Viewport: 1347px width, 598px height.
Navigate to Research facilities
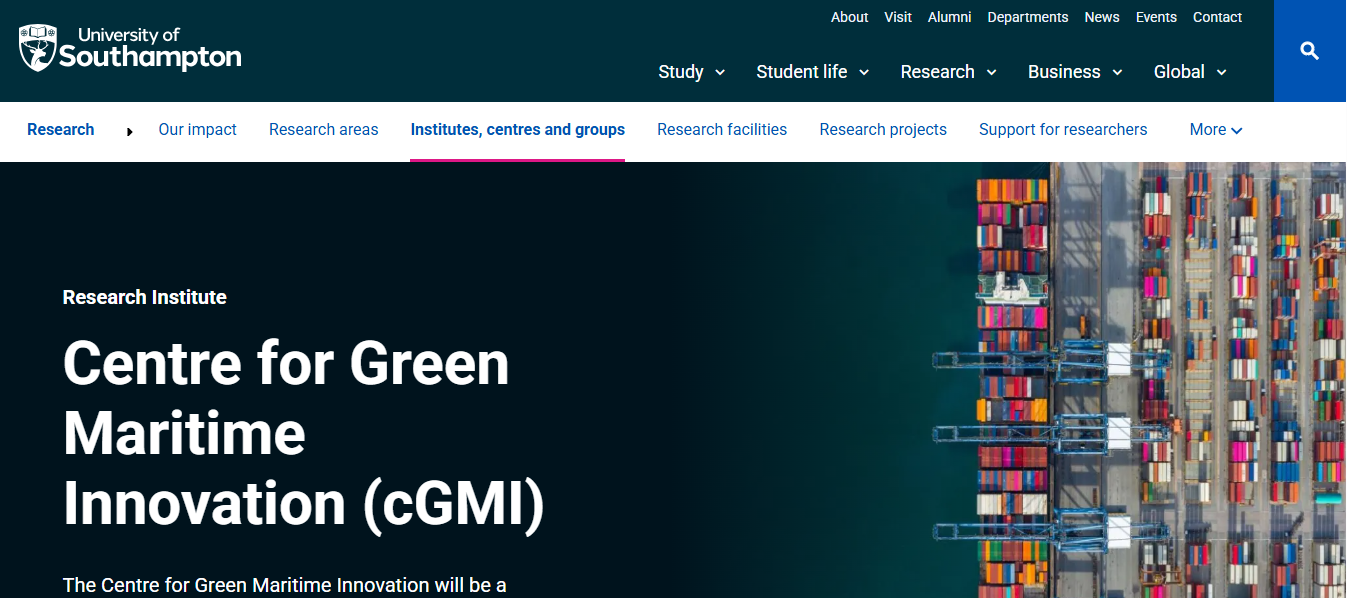pyautogui.click(x=721, y=130)
